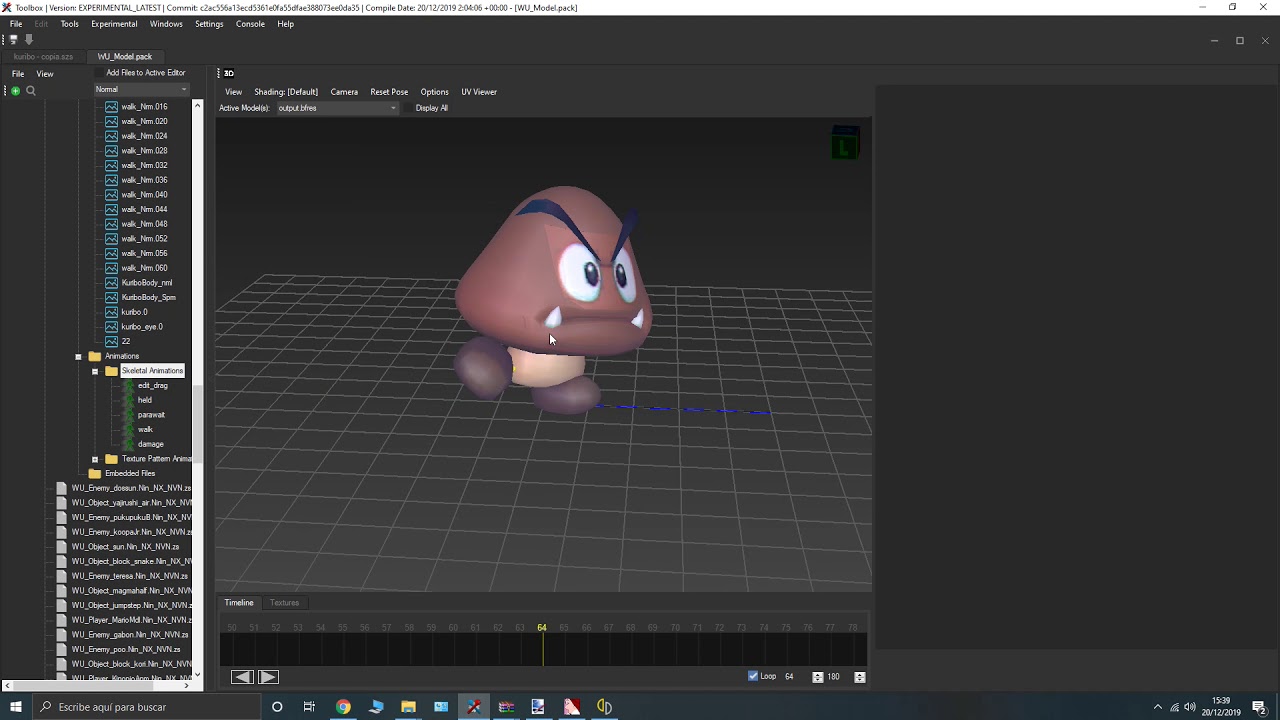Collapse the Skeletal Animations node
The image size is (1280, 720).
click(x=95, y=371)
